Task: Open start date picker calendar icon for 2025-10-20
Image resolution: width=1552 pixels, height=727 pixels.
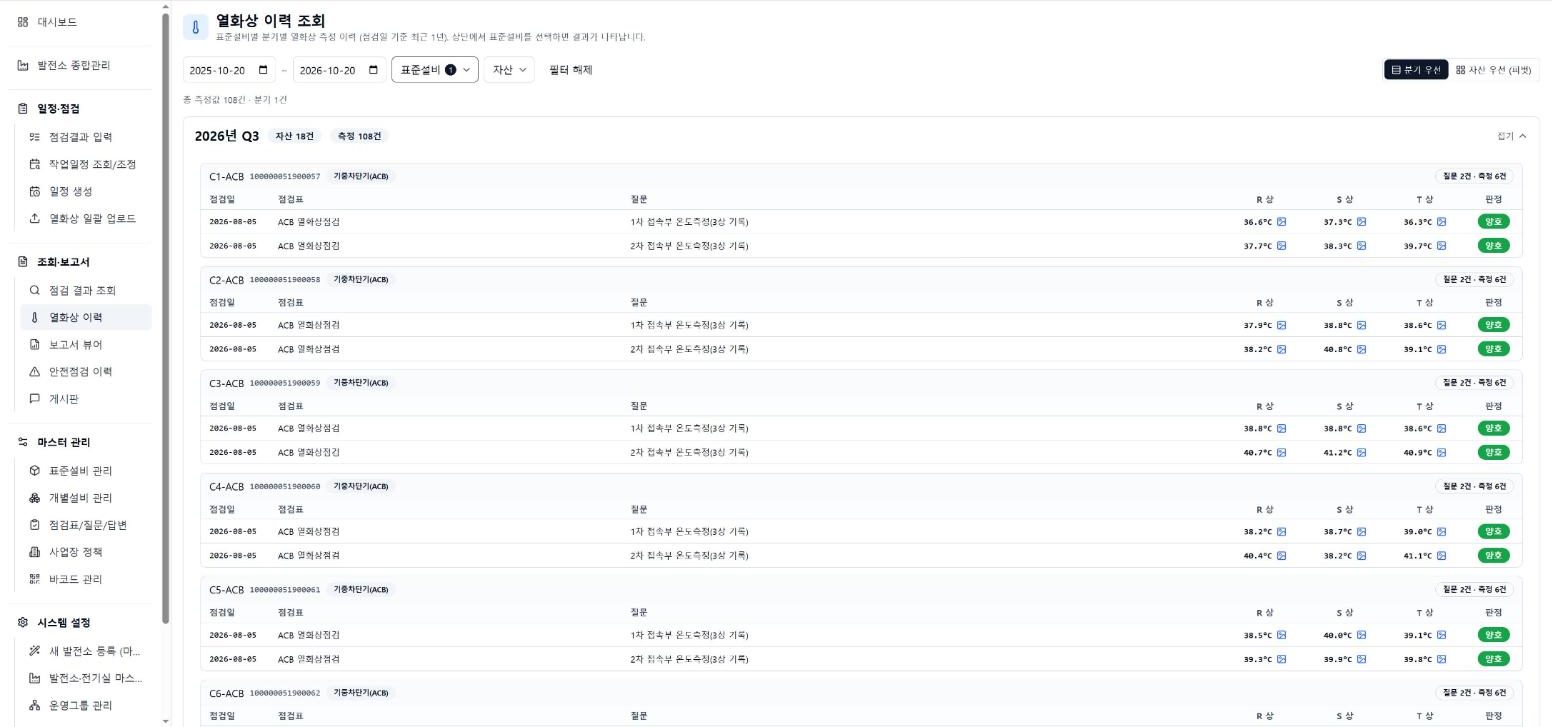Action: coord(263,70)
